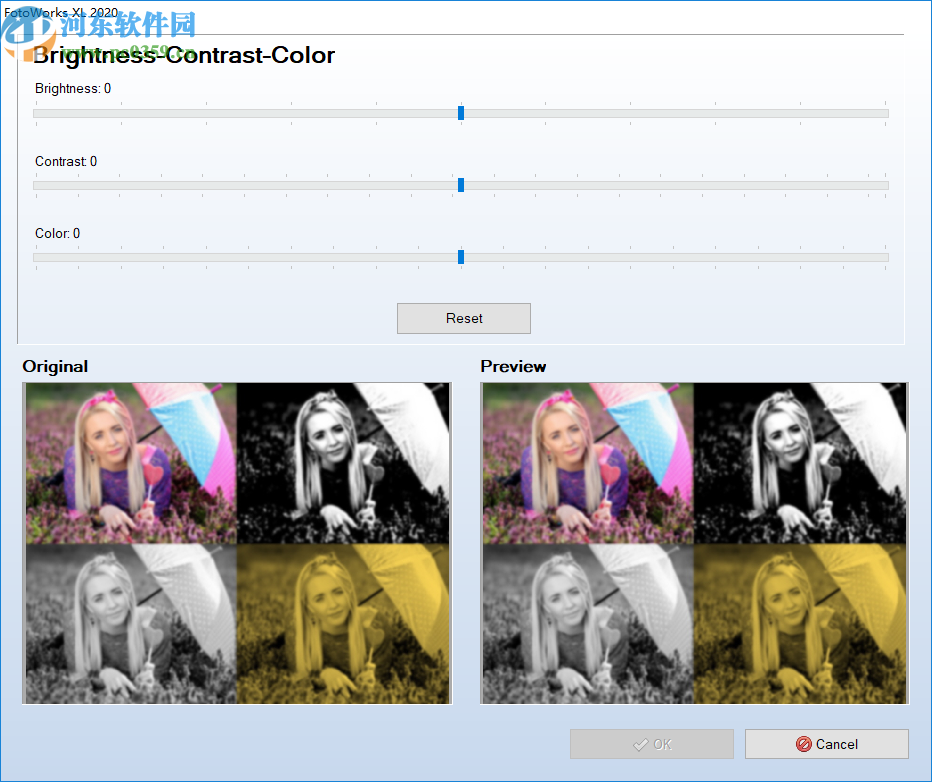Click the Contrast: 0 label
This screenshot has width=932, height=782.
[65, 161]
